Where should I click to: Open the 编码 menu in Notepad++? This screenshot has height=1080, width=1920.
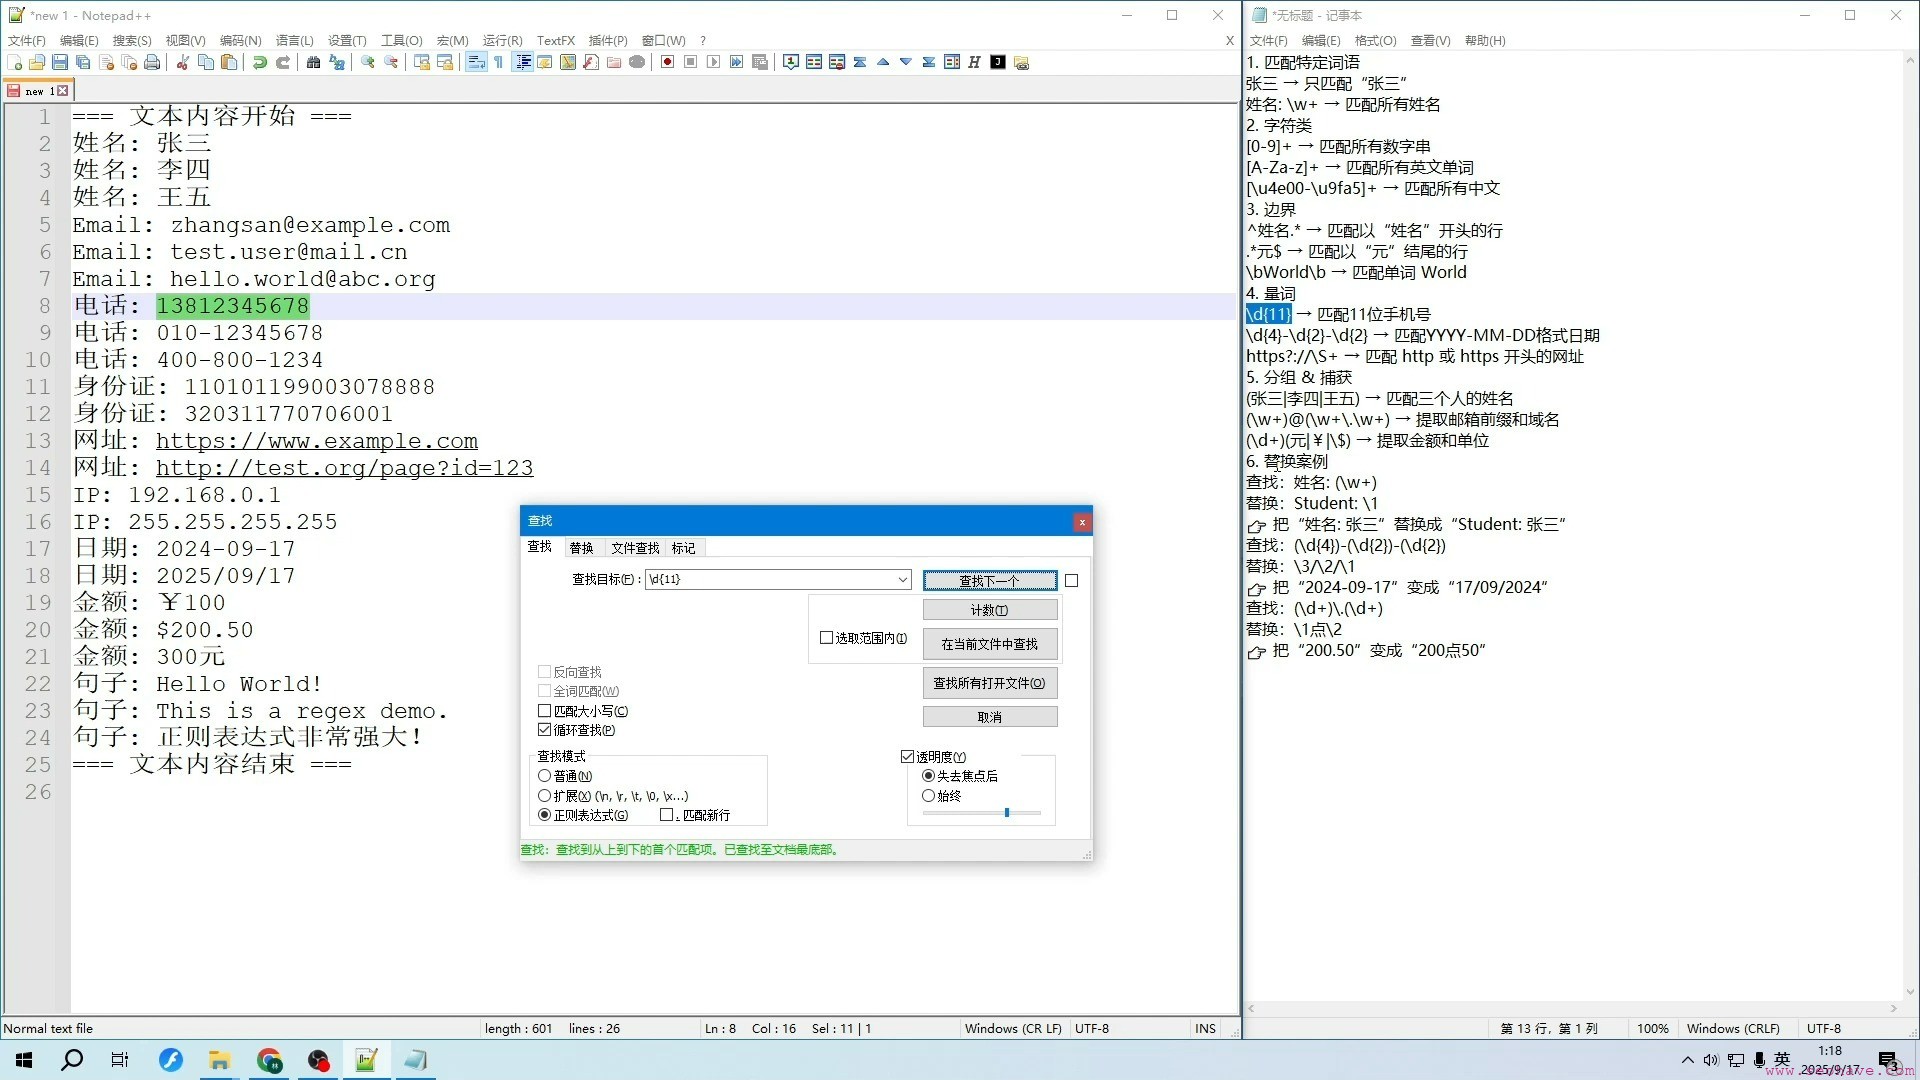pyautogui.click(x=240, y=40)
